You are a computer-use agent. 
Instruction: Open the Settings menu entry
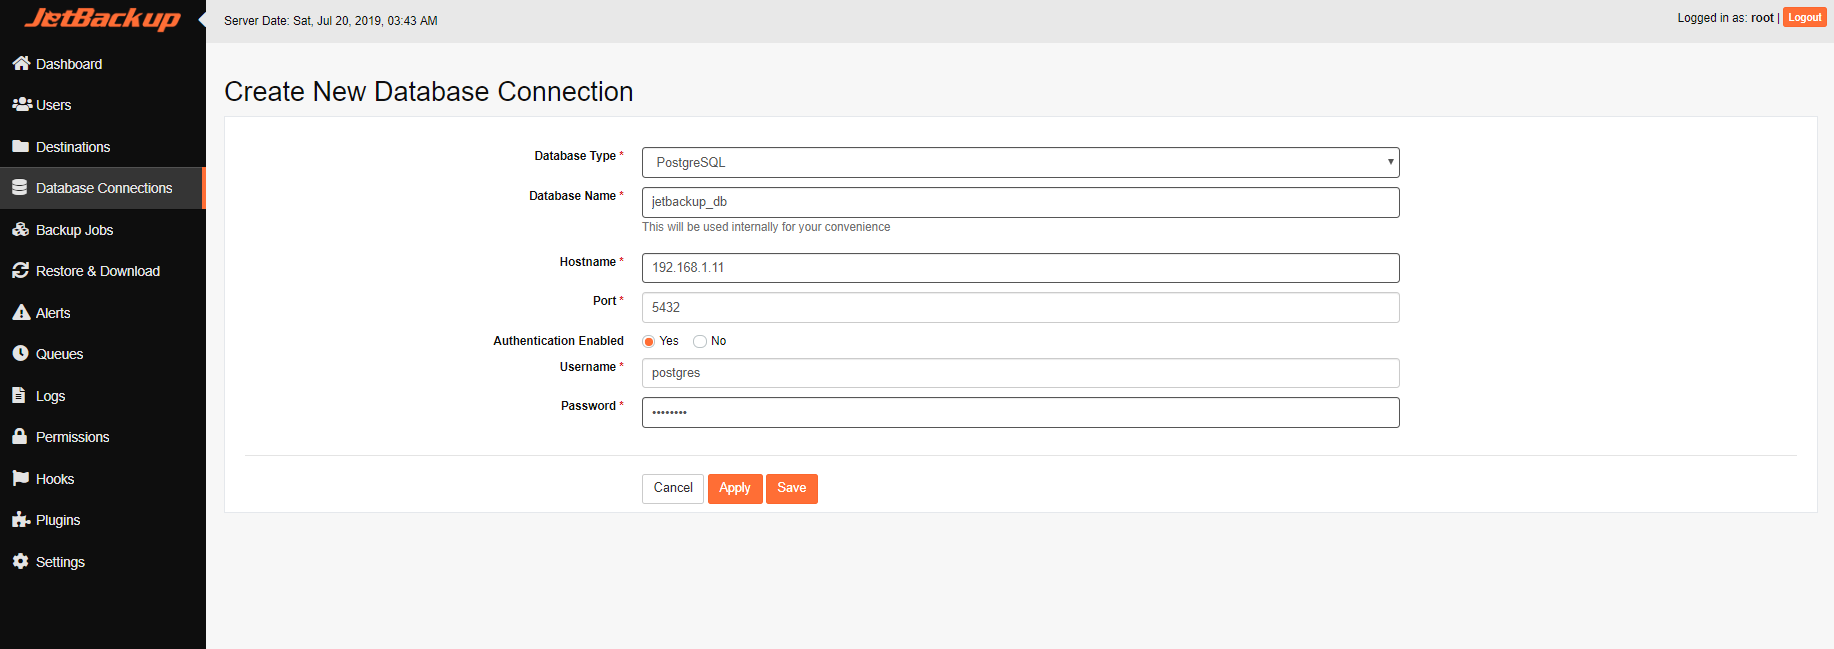pos(103,561)
